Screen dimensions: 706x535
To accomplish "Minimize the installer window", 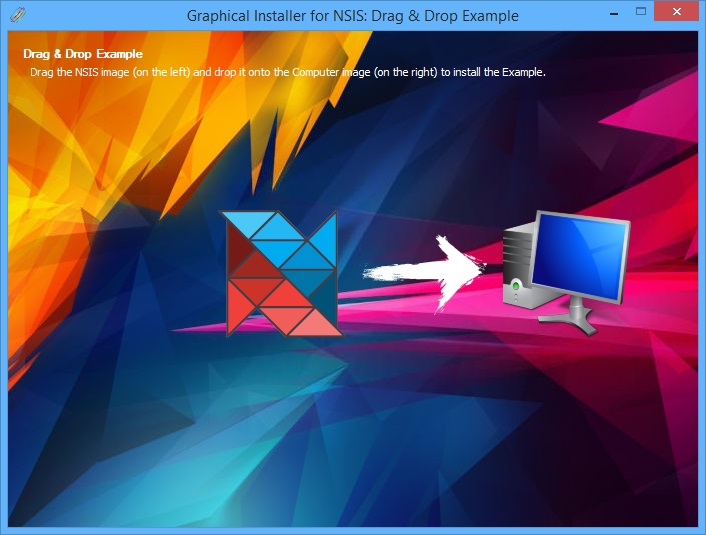I will 613,14.
